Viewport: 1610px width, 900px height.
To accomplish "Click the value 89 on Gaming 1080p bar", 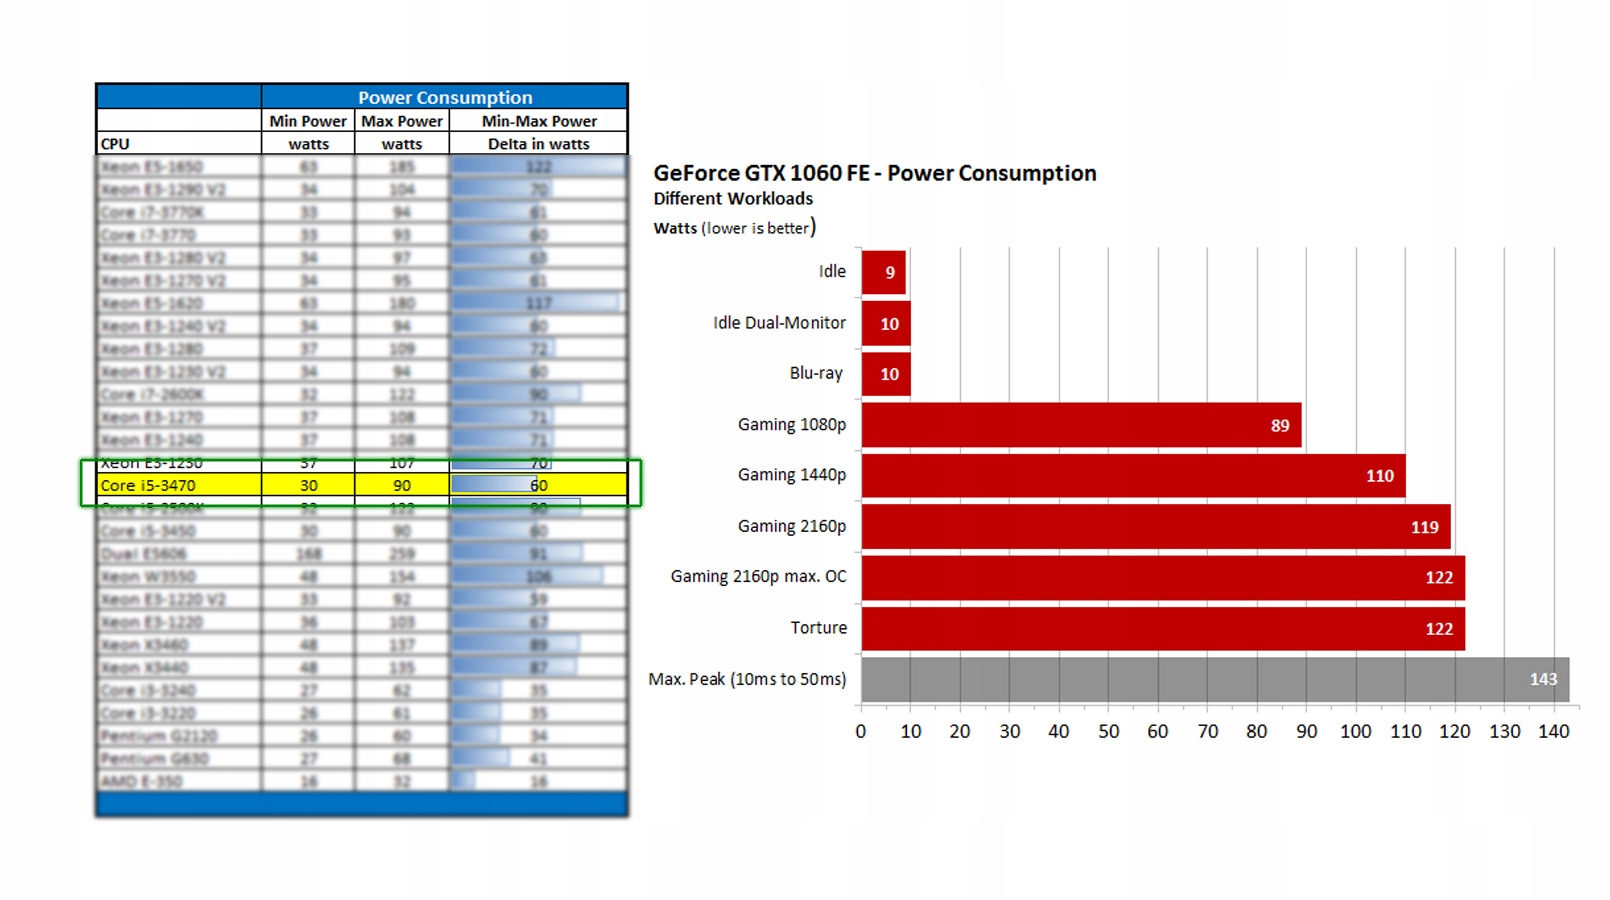I will 1280,426.
